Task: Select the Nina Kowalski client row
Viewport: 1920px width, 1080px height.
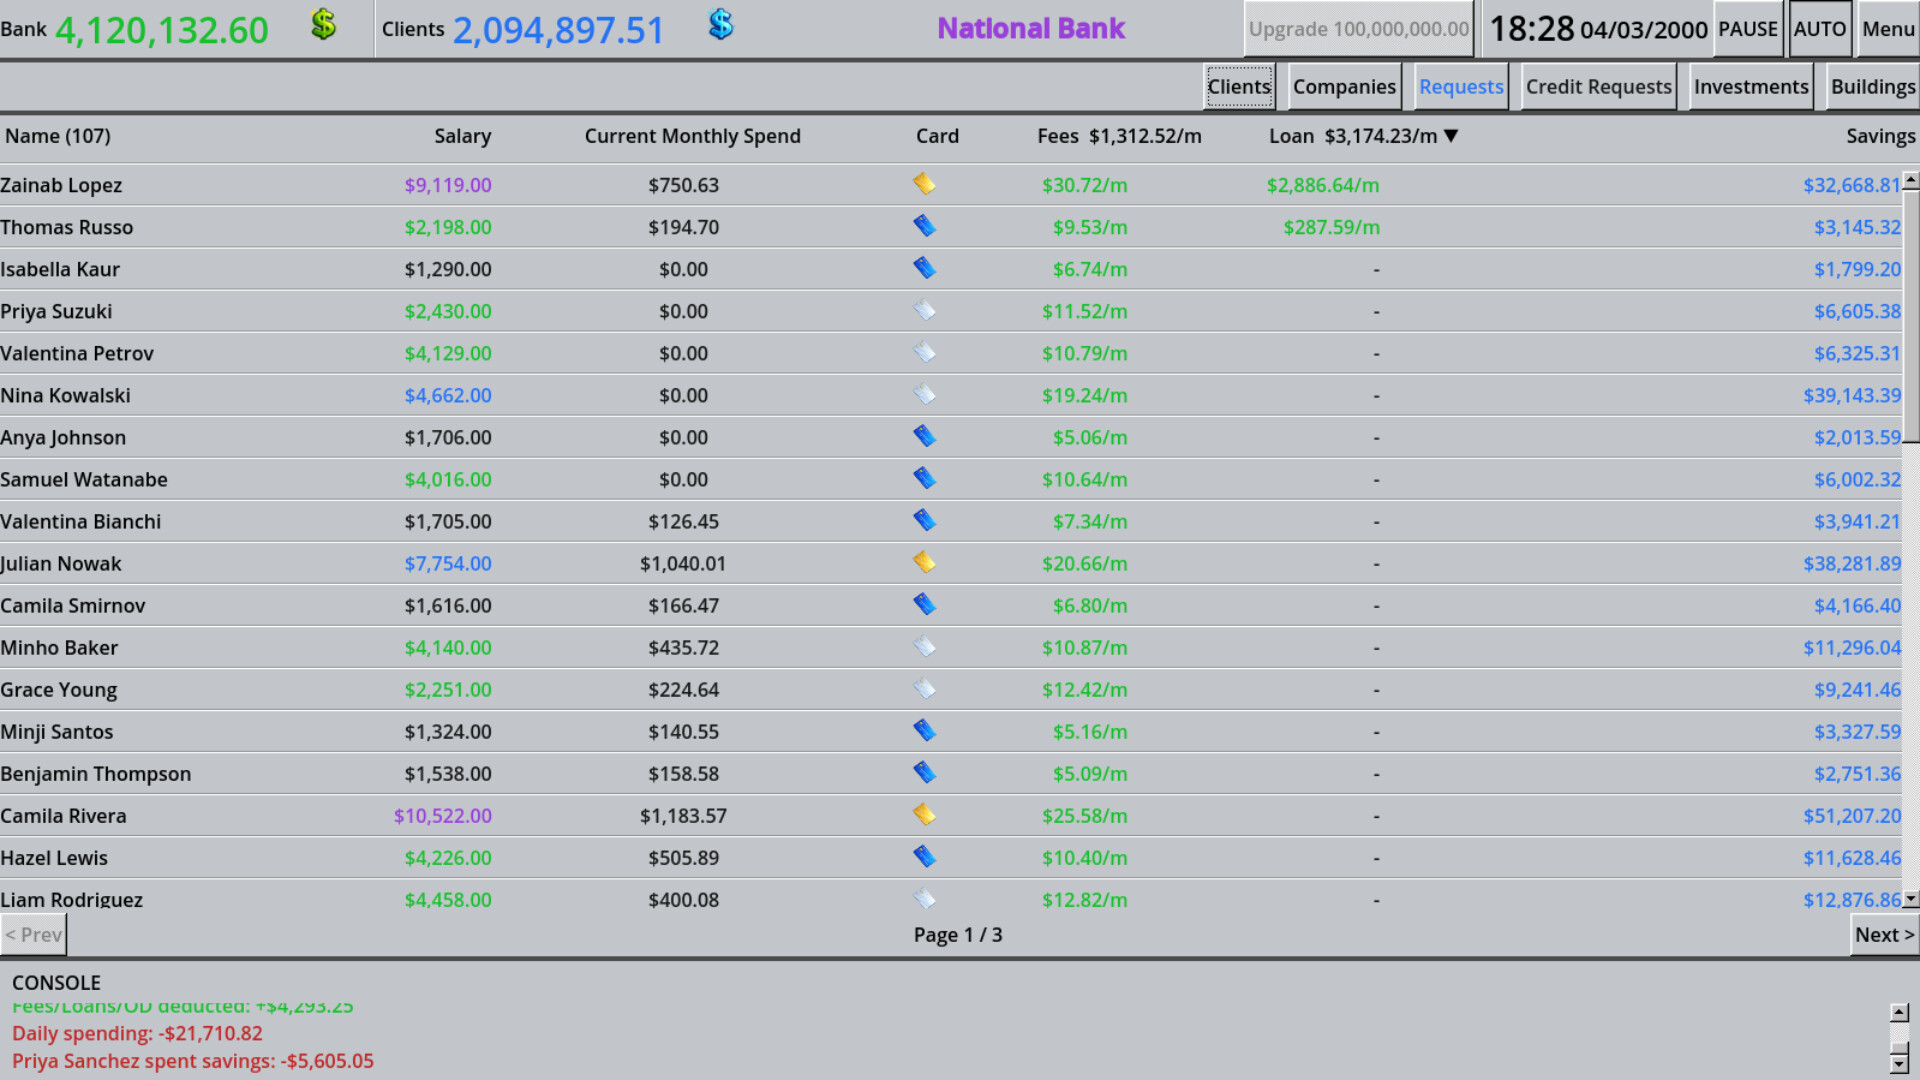Action: (400, 395)
